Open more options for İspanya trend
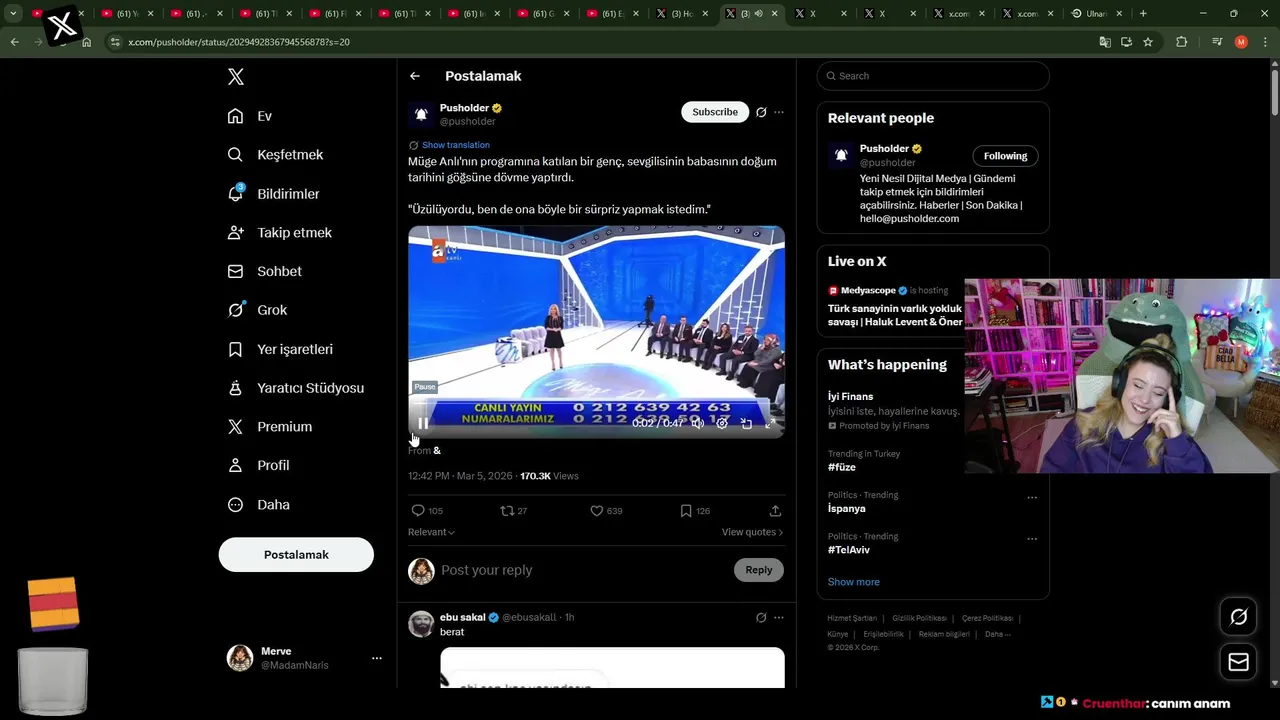 1032,497
